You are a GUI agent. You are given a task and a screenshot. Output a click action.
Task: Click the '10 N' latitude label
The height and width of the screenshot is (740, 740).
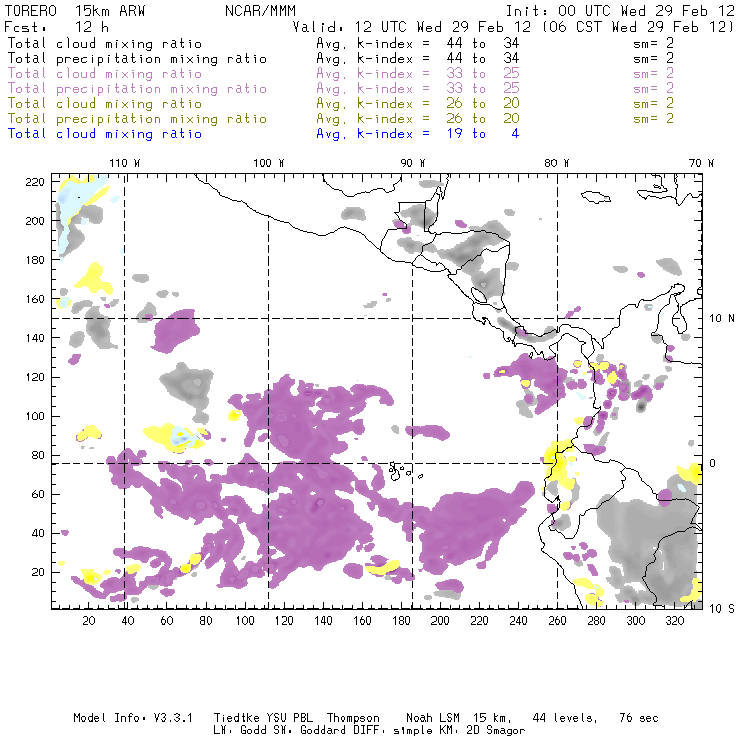[x=722, y=318]
